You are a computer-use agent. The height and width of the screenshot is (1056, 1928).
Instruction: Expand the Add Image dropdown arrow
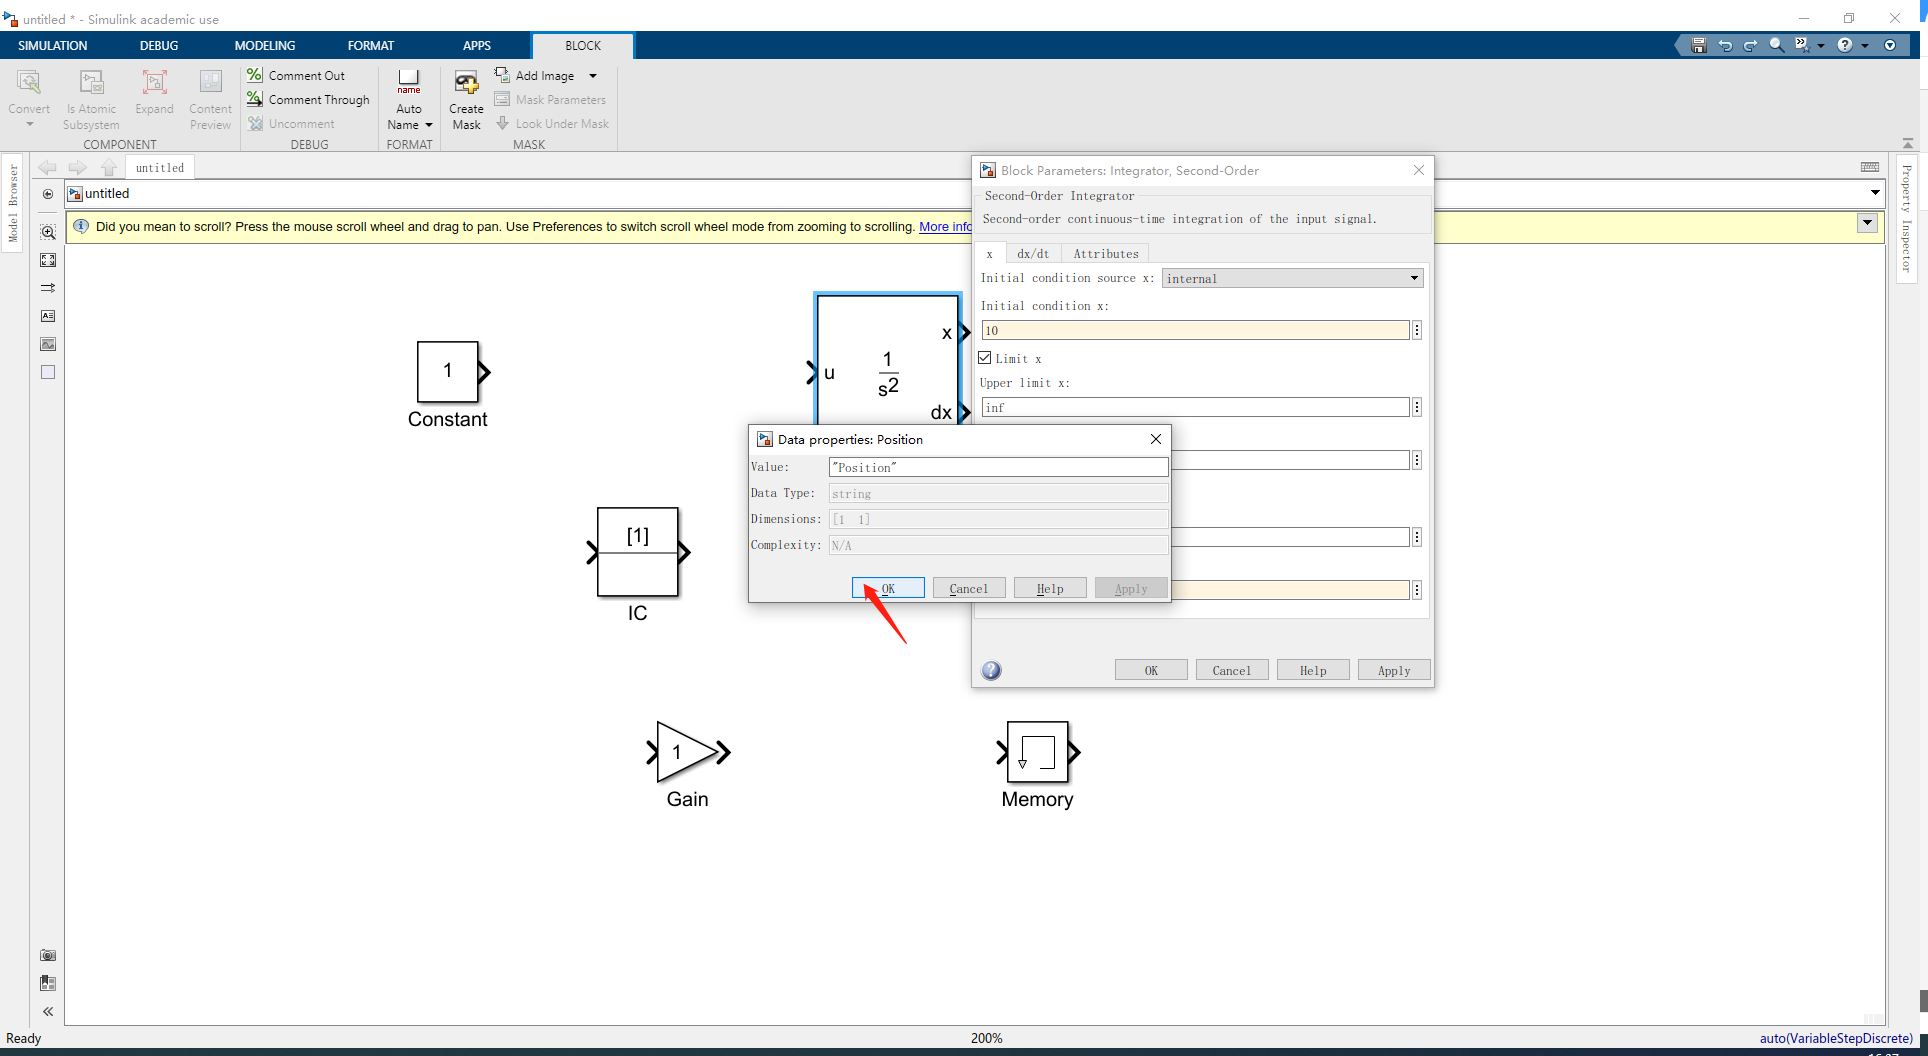pyautogui.click(x=593, y=76)
